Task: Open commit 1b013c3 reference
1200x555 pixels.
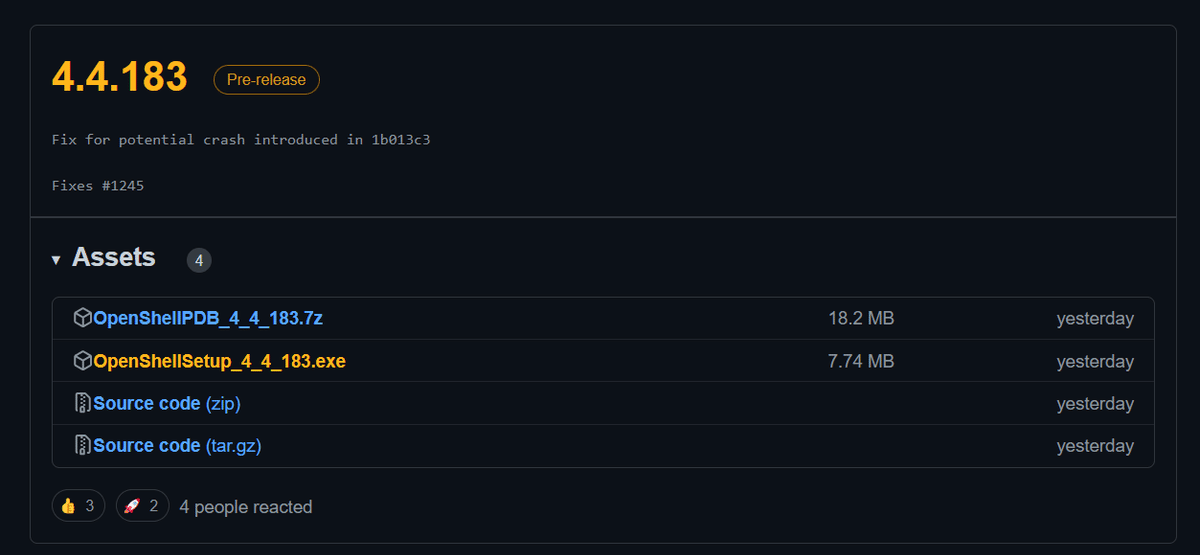Action: pyautogui.click(x=400, y=140)
